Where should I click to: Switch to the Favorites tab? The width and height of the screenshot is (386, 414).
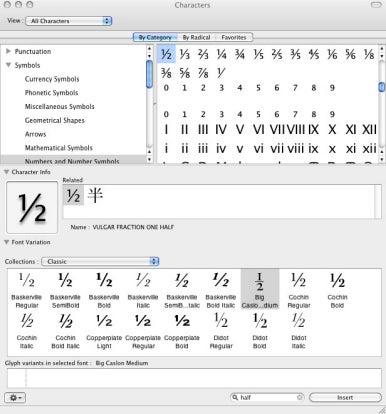coord(234,37)
